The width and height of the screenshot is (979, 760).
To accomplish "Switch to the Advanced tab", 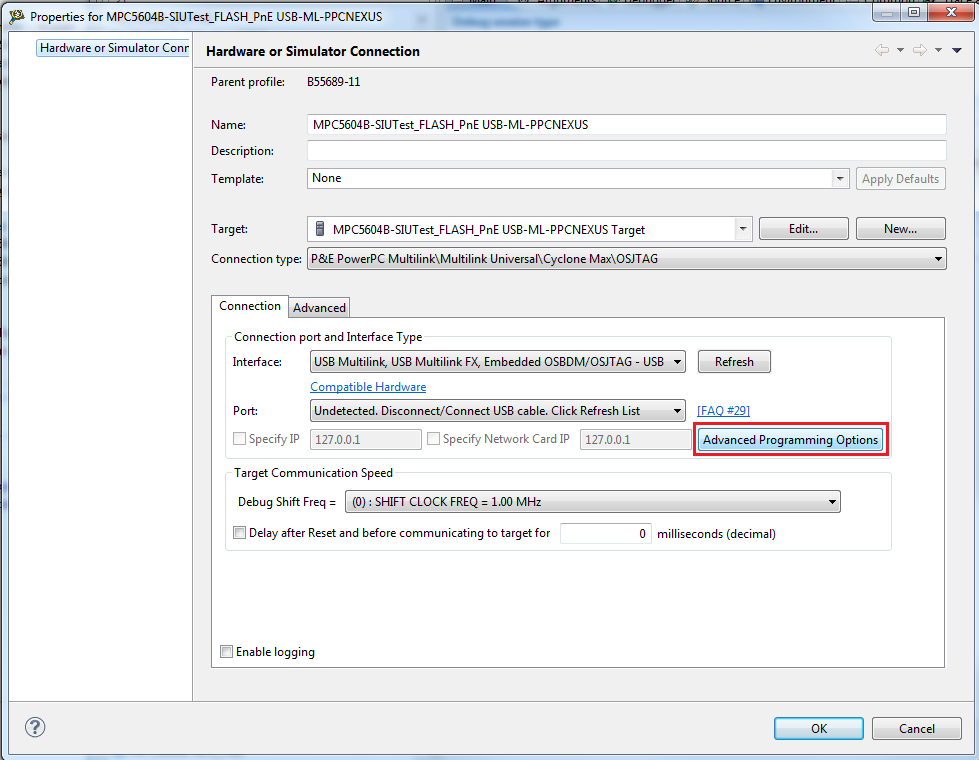I will pos(319,308).
